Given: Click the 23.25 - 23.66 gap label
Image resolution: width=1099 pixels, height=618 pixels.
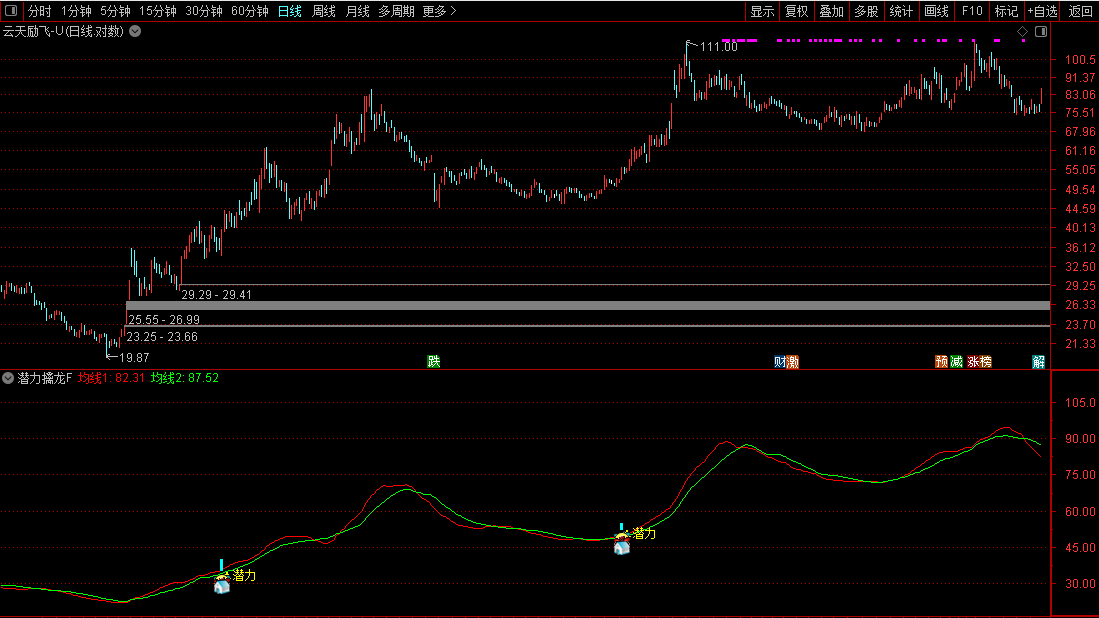Looking at the screenshot, I should 162,337.
